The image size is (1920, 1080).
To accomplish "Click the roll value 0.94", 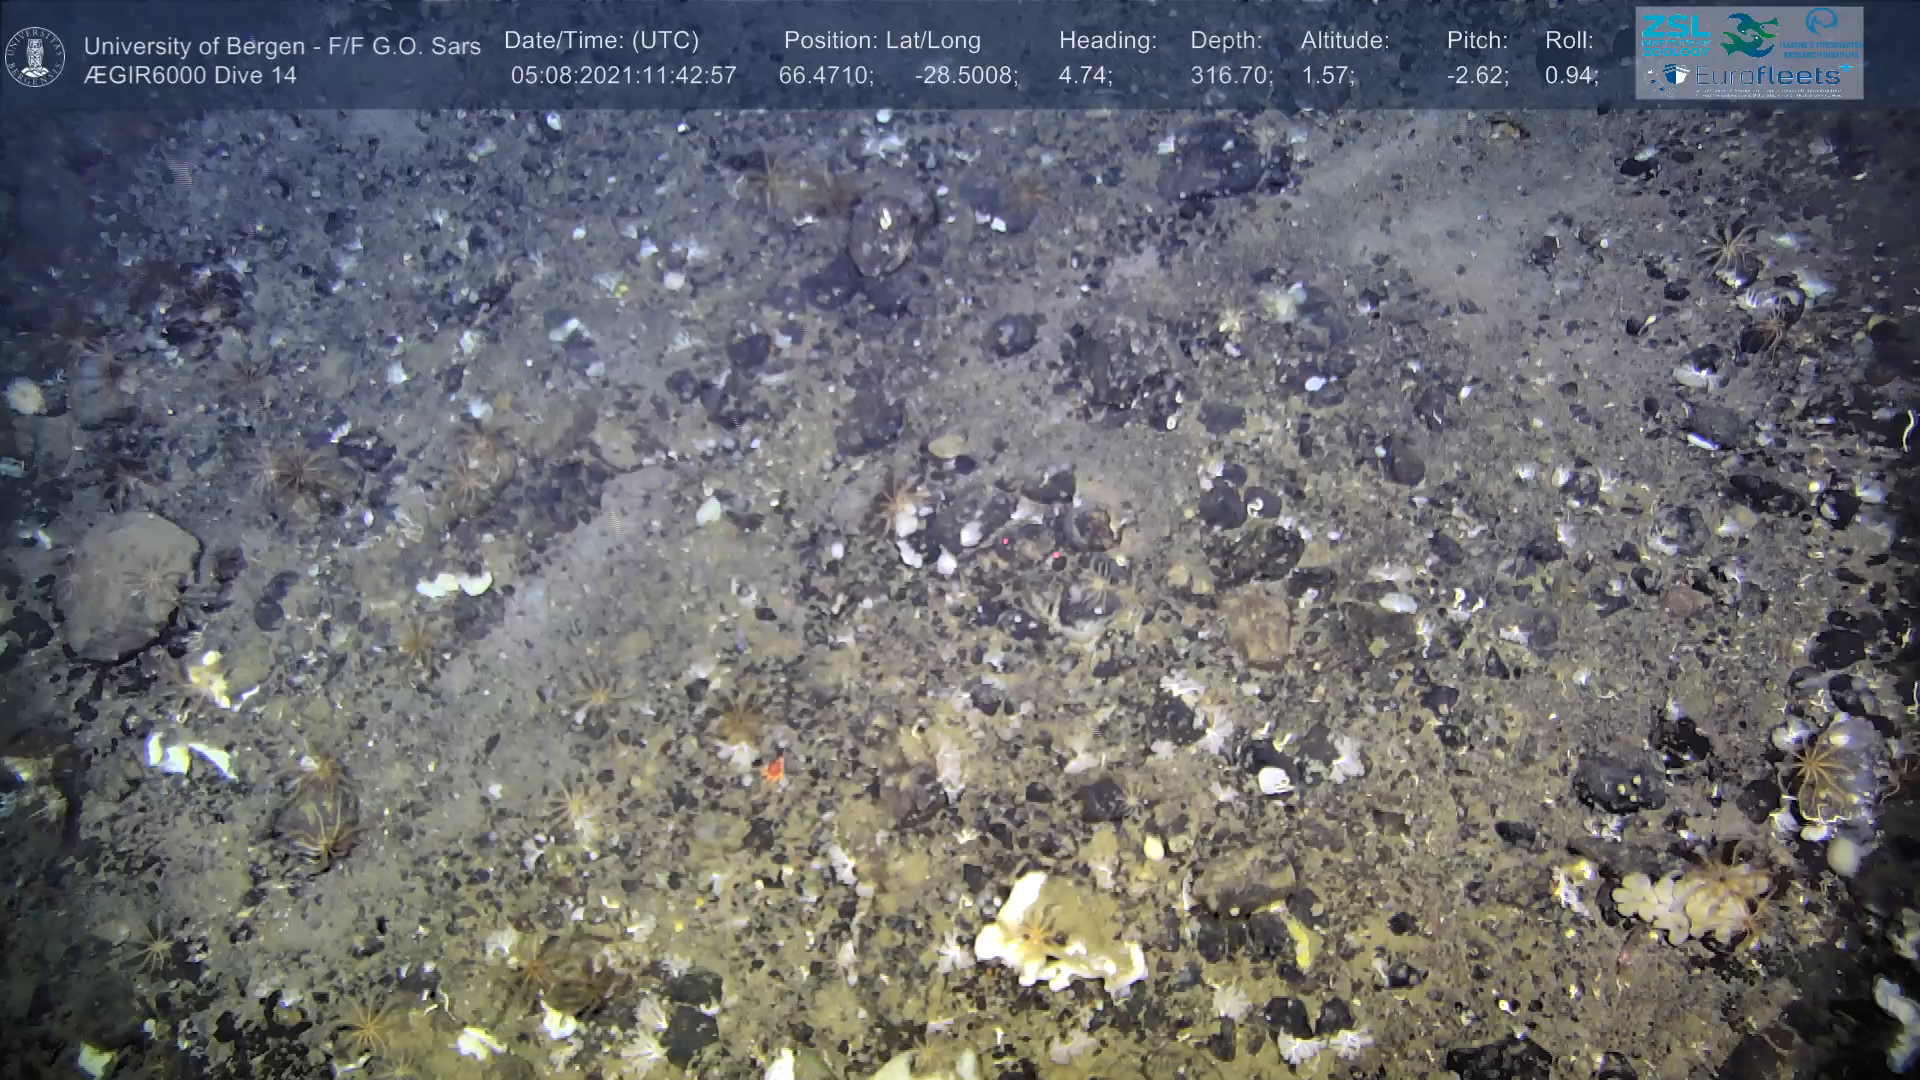I will (x=1570, y=76).
